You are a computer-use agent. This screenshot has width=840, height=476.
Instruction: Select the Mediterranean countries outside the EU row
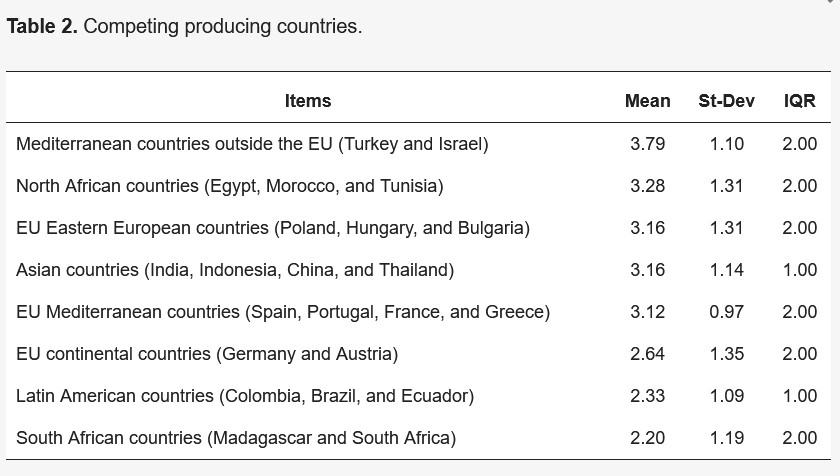(418, 144)
